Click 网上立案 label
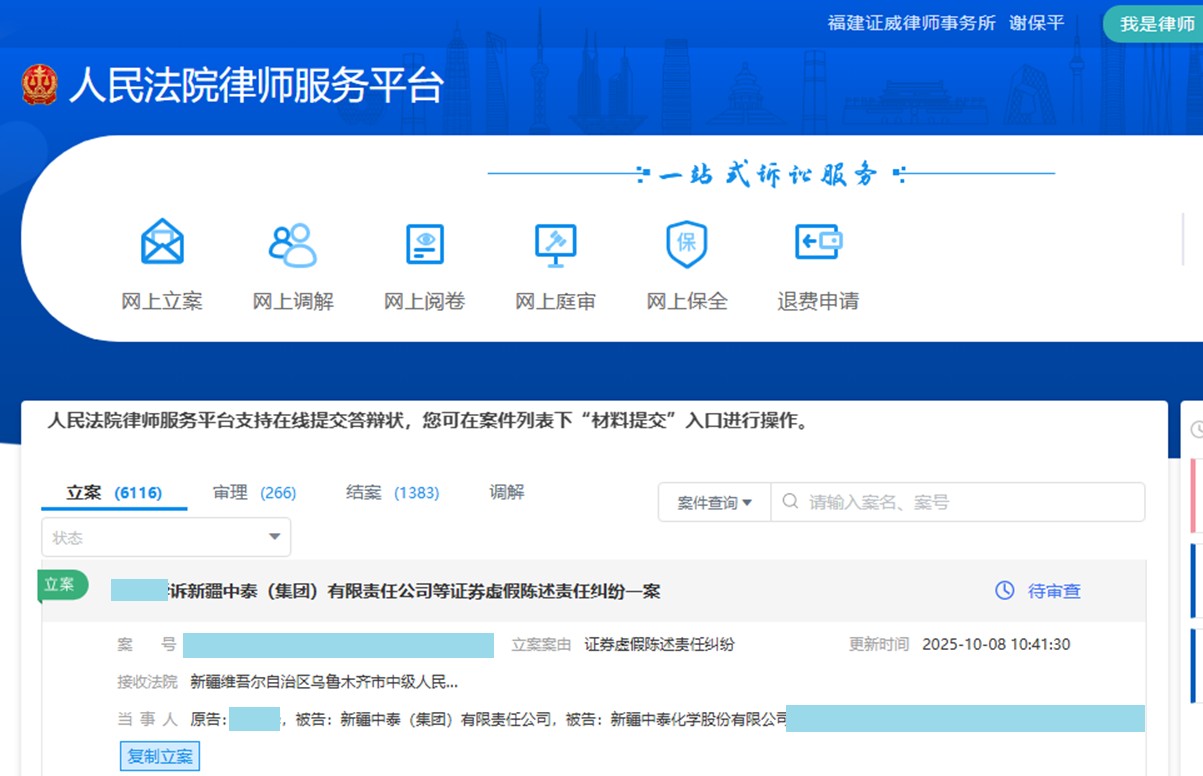 click(x=162, y=301)
